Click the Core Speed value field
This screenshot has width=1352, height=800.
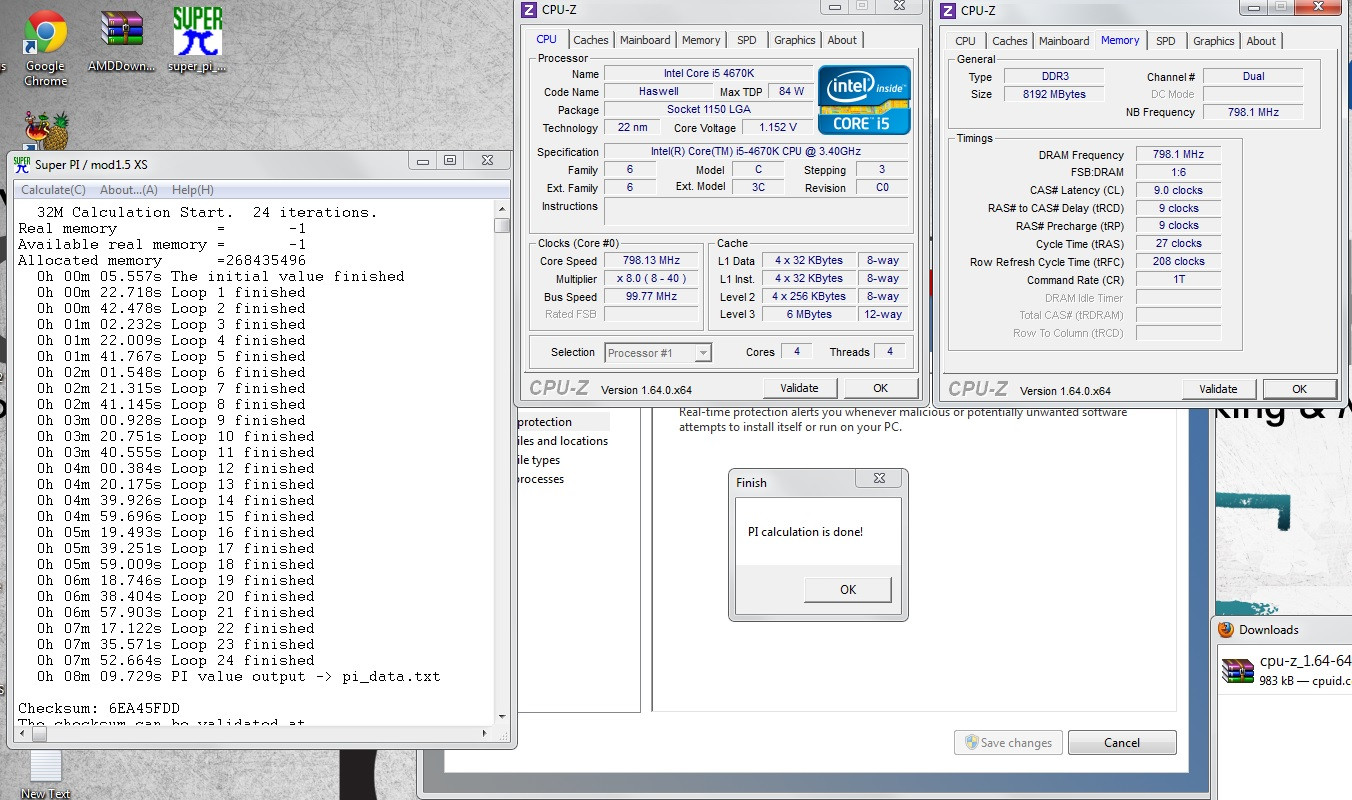click(x=652, y=260)
